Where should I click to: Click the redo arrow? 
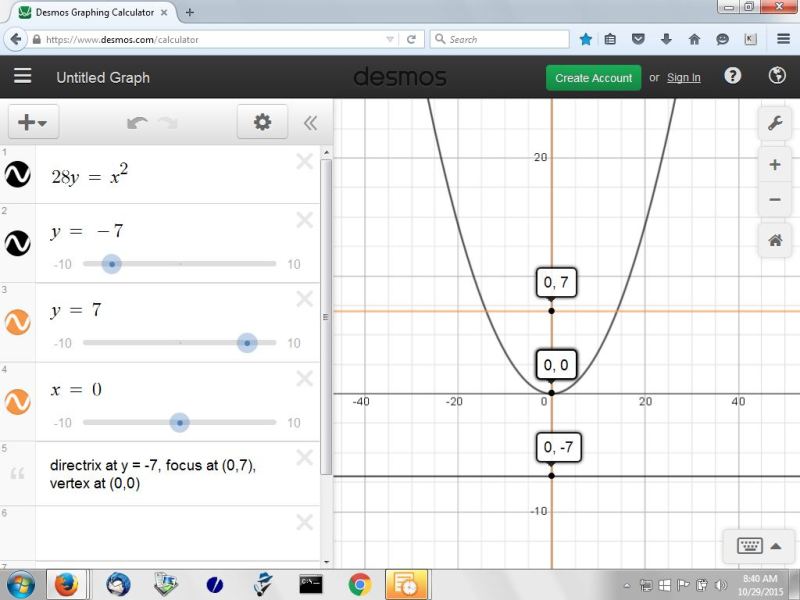pos(168,123)
